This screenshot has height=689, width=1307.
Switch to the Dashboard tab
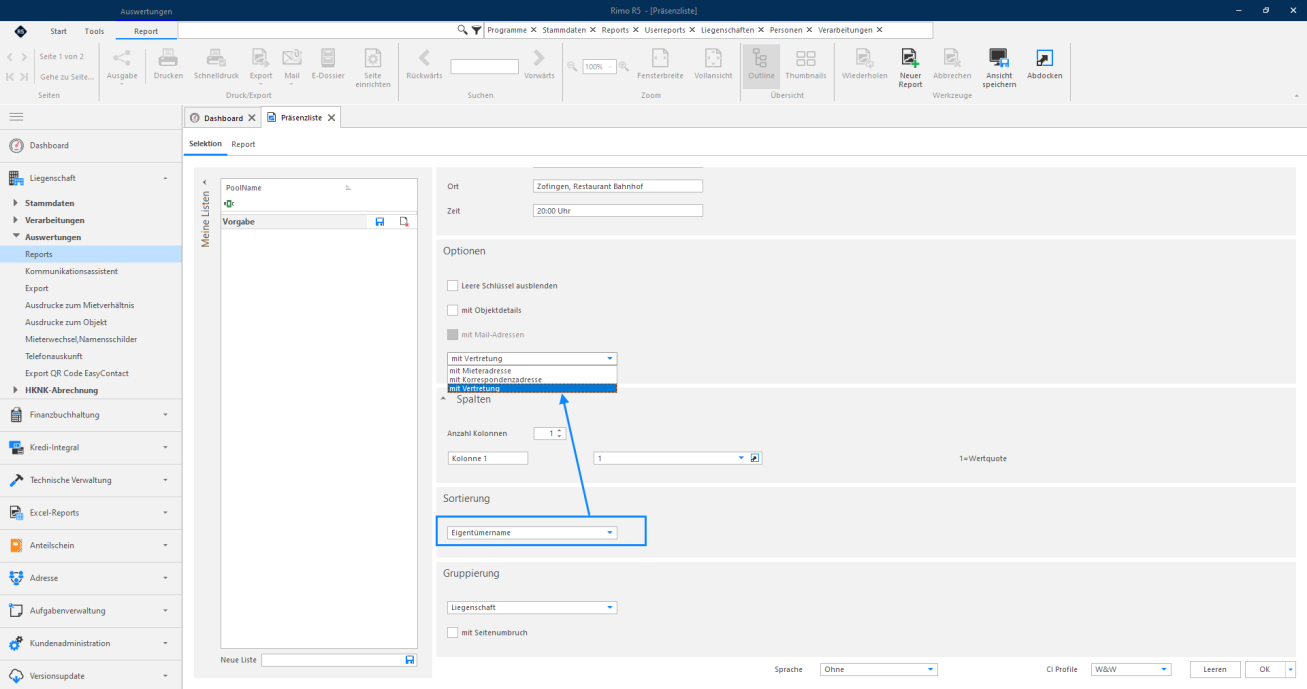223,118
